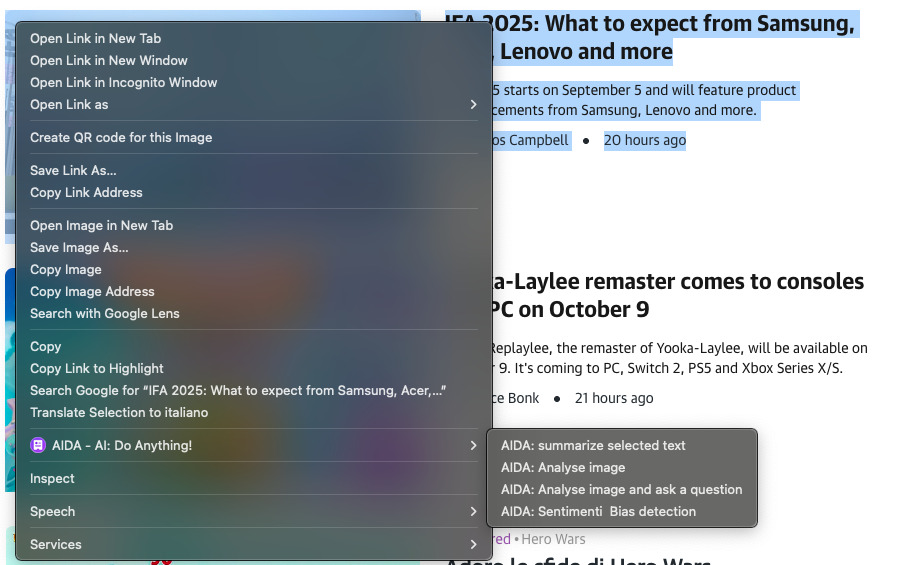Expand the Speech submenu arrow
Screen dimensions: 910x565
point(473,512)
